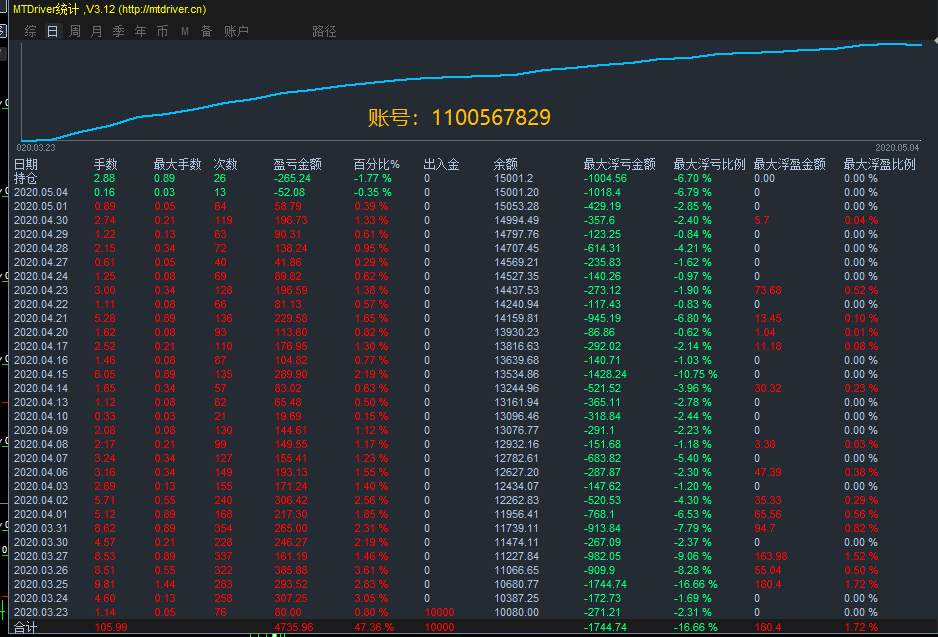Open the 备 notes tab
Screen dimensions: 938x637
click(x=206, y=31)
